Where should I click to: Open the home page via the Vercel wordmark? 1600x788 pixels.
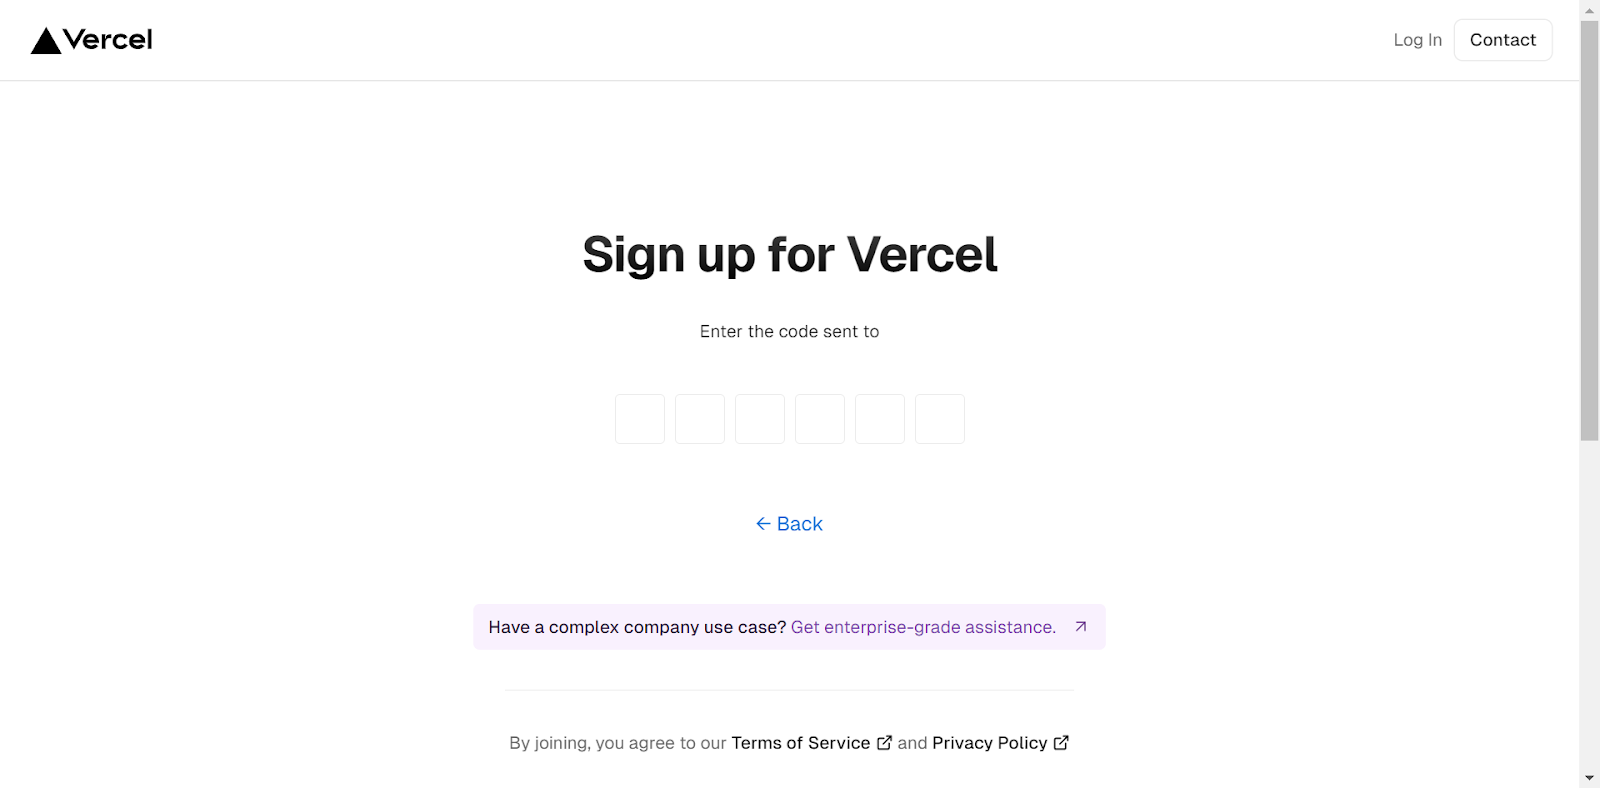[108, 39]
